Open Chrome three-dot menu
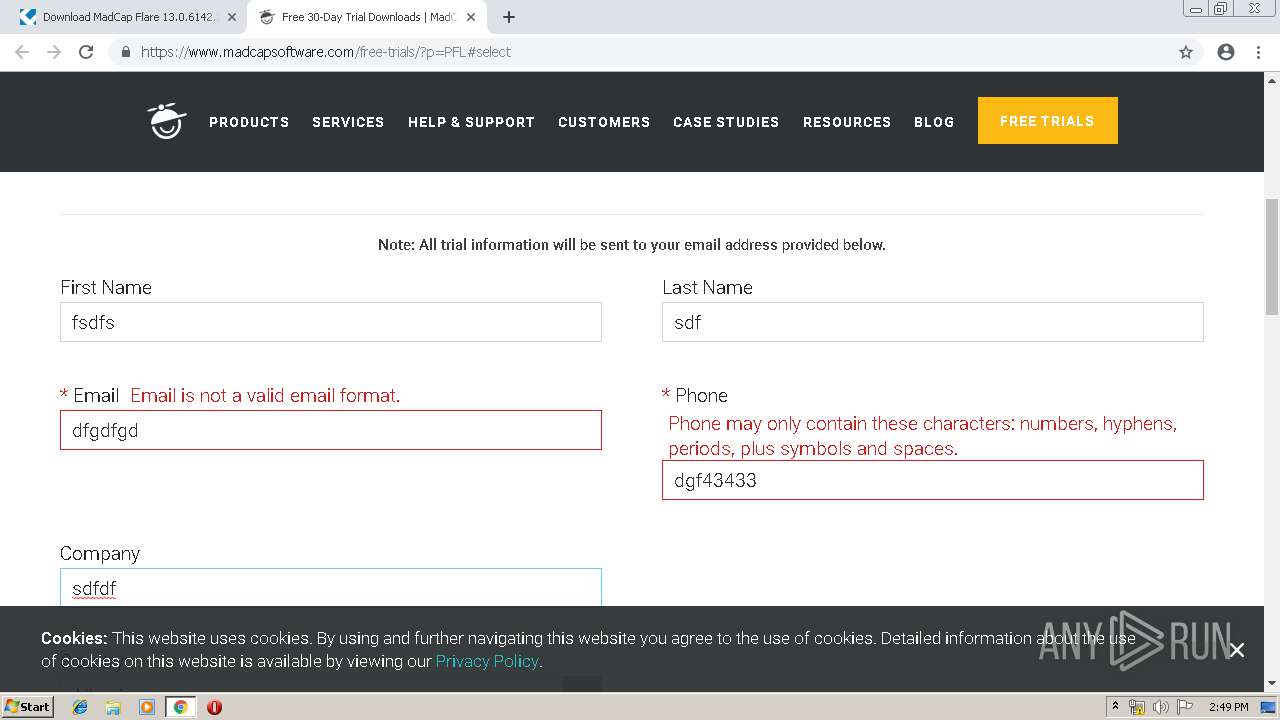Viewport: 1280px width, 720px height. 1258,52
